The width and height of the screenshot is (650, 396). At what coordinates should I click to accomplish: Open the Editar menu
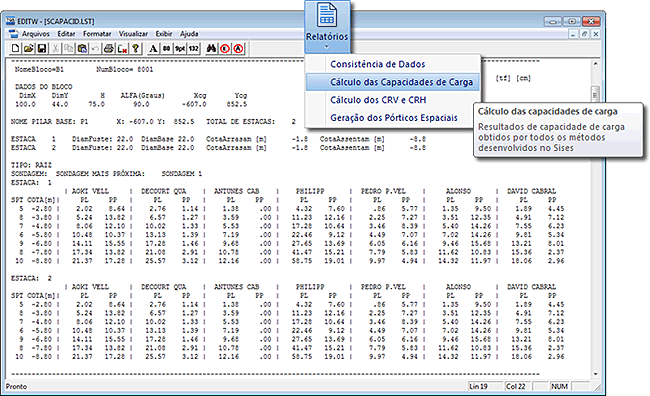click(x=66, y=34)
